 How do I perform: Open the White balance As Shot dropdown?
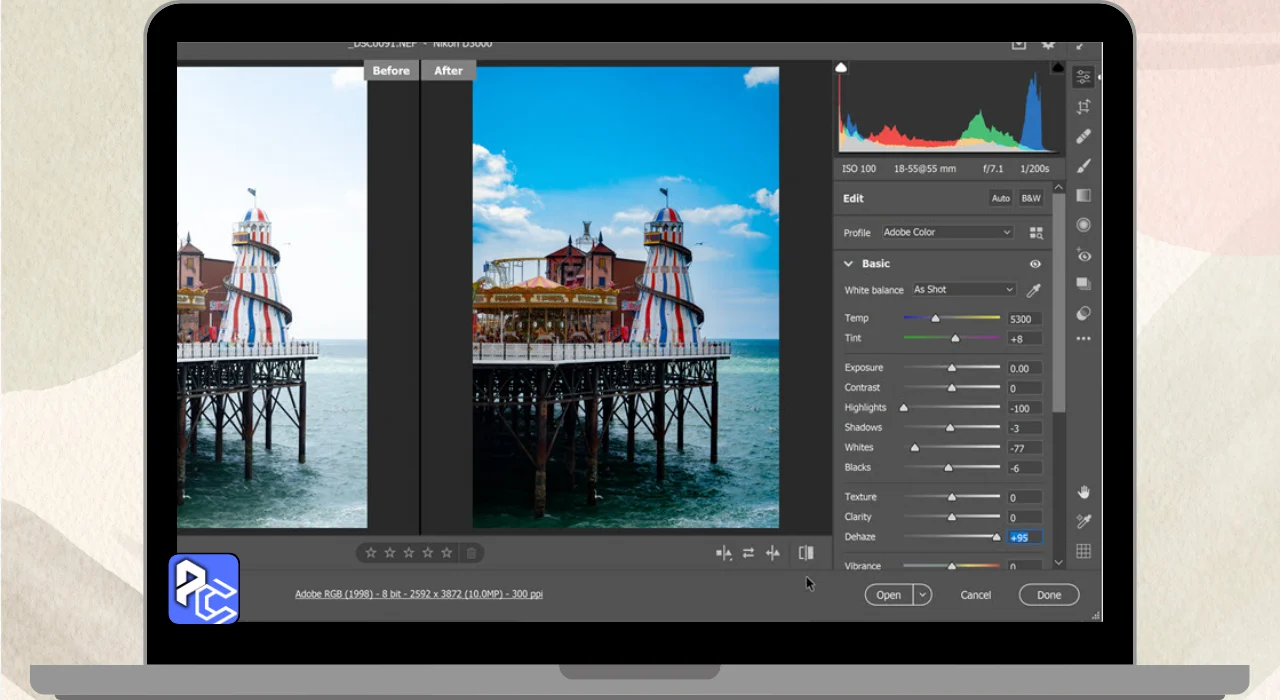coord(963,290)
